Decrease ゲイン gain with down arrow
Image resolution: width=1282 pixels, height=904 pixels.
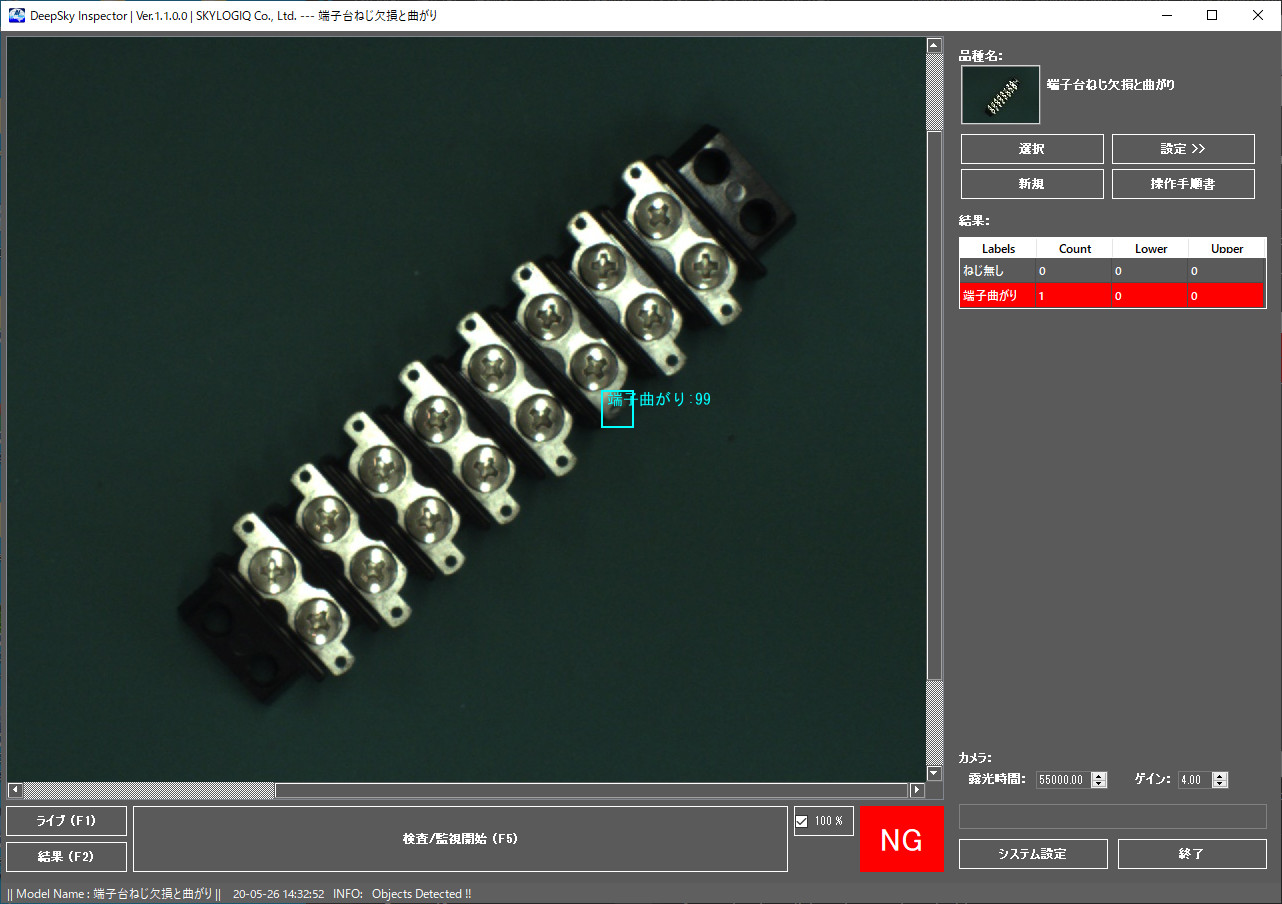(1219, 784)
